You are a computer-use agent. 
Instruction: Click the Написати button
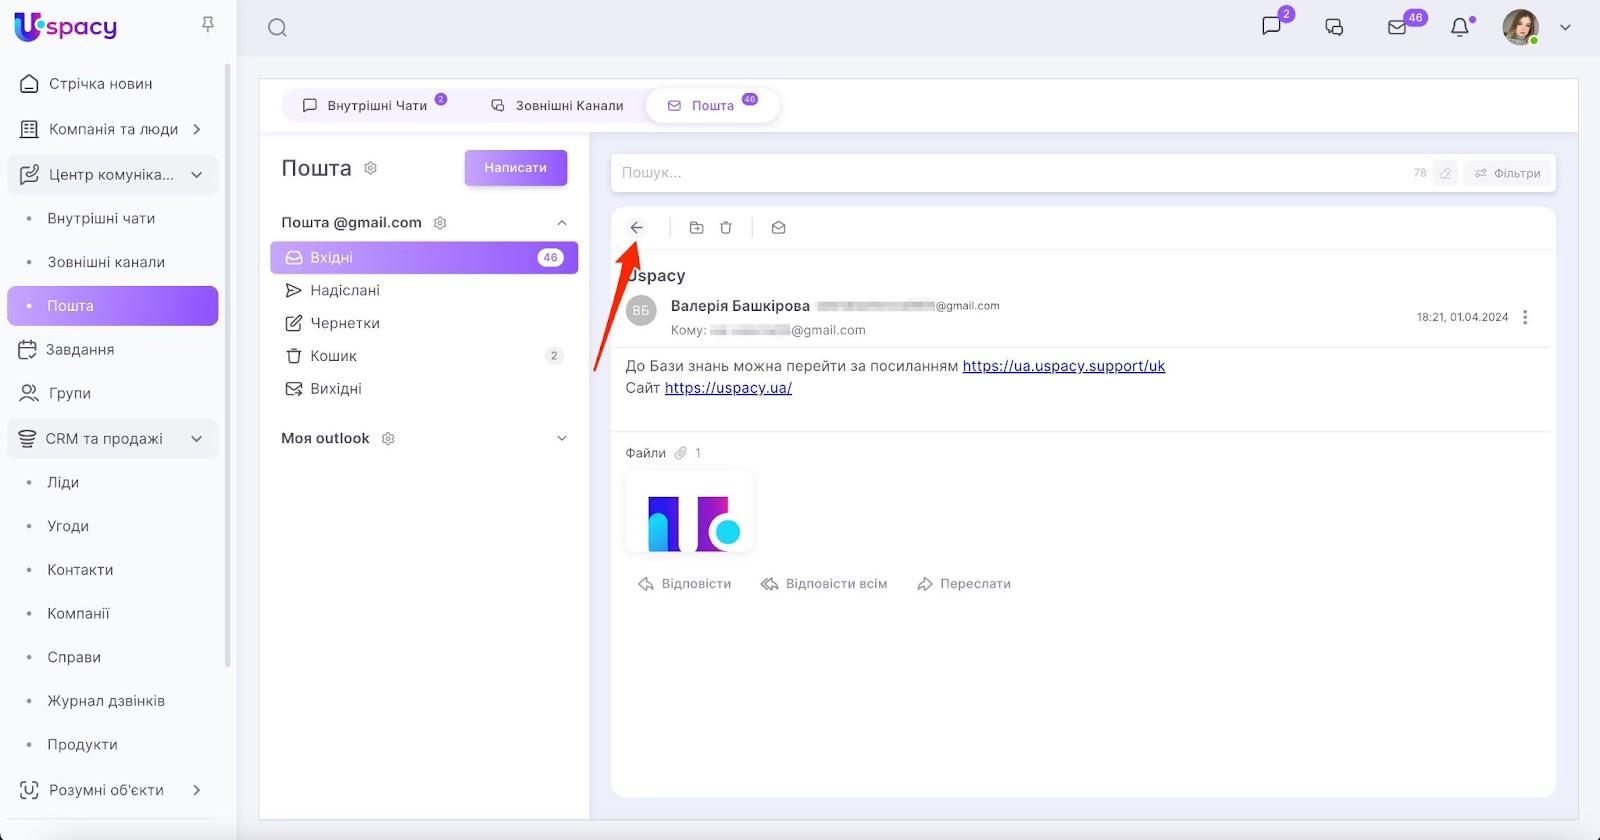[x=516, y=168]
